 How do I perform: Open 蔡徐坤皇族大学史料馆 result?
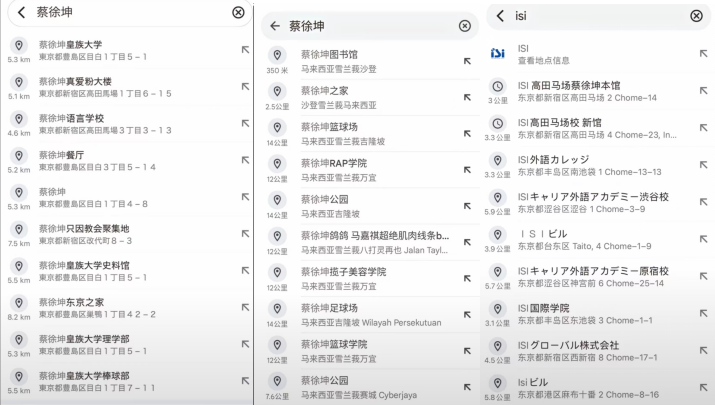127,271
